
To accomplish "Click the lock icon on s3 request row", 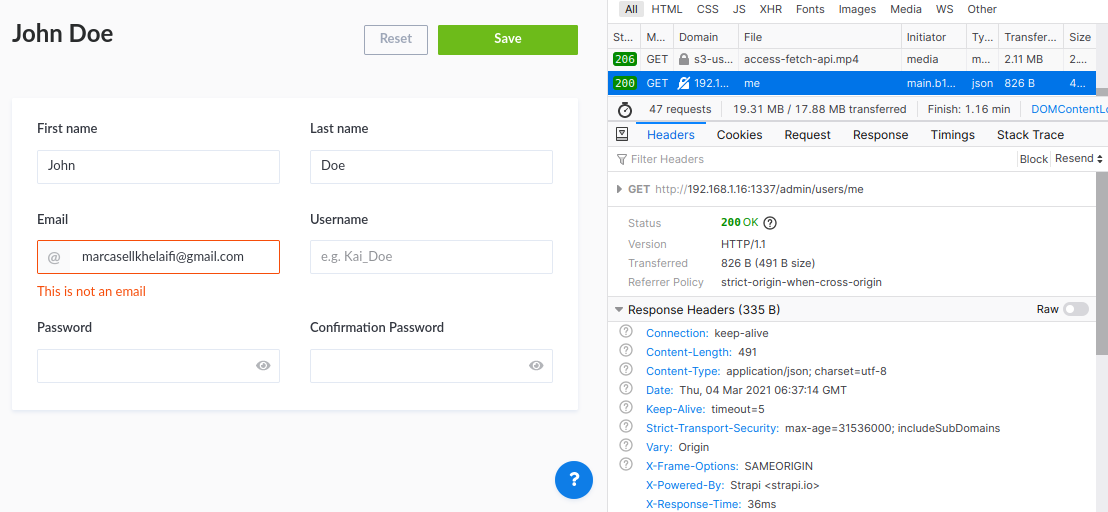I will click(683, 59).
